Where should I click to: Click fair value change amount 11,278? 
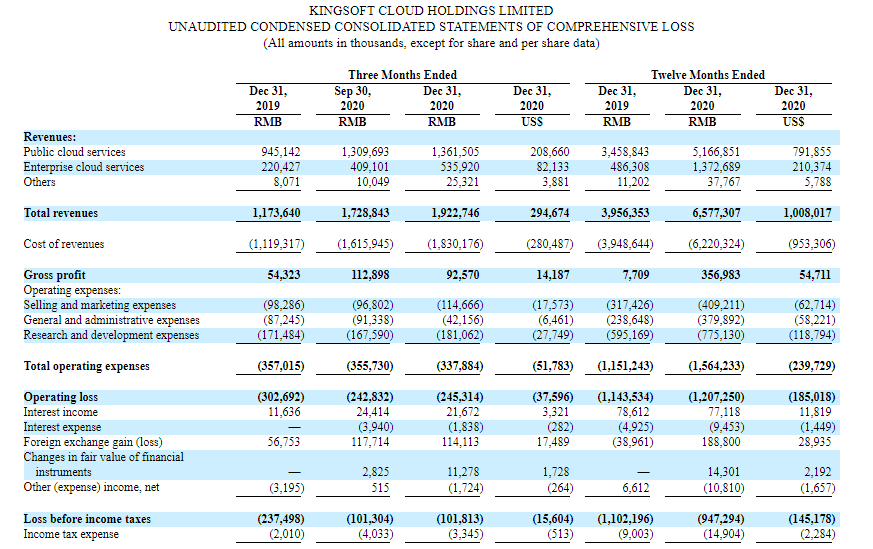463,472
